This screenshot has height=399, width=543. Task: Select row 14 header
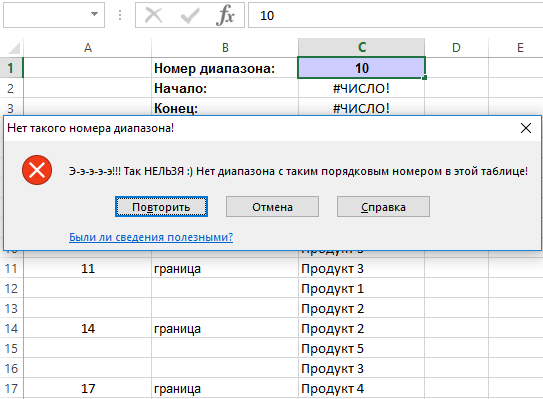pyautogui.click(x=11, y=328)
